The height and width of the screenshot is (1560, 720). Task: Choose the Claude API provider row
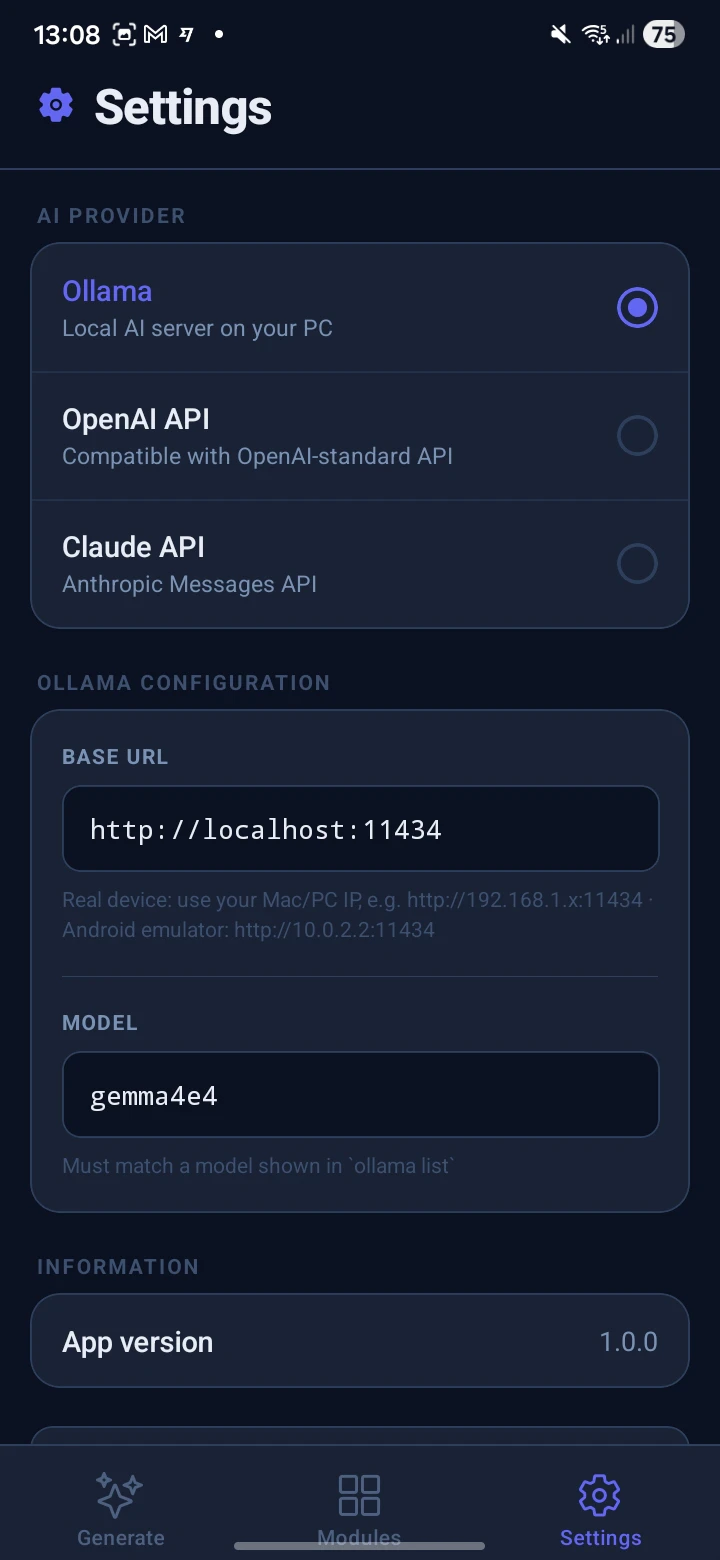coord(360,564)
